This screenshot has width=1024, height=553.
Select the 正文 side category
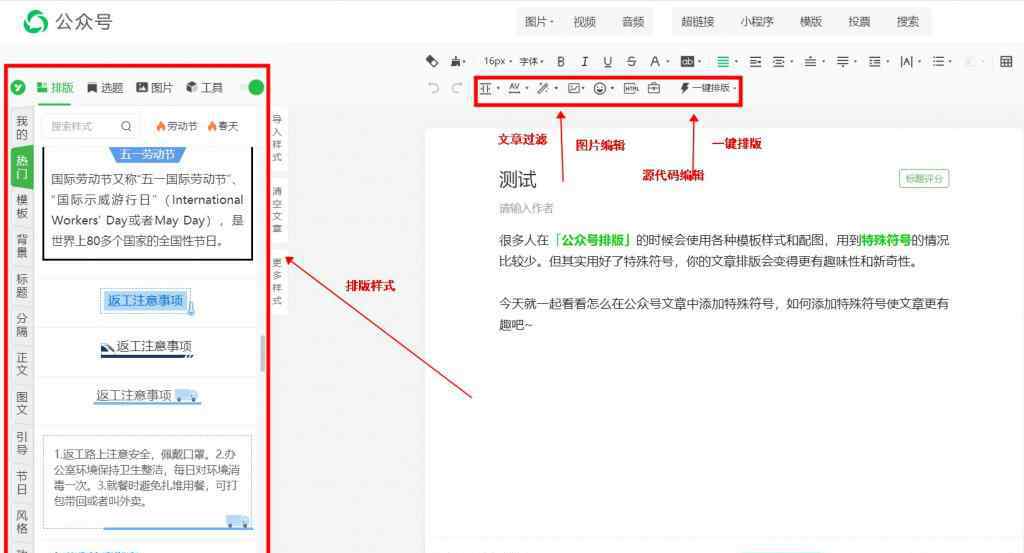coord(22,364)
